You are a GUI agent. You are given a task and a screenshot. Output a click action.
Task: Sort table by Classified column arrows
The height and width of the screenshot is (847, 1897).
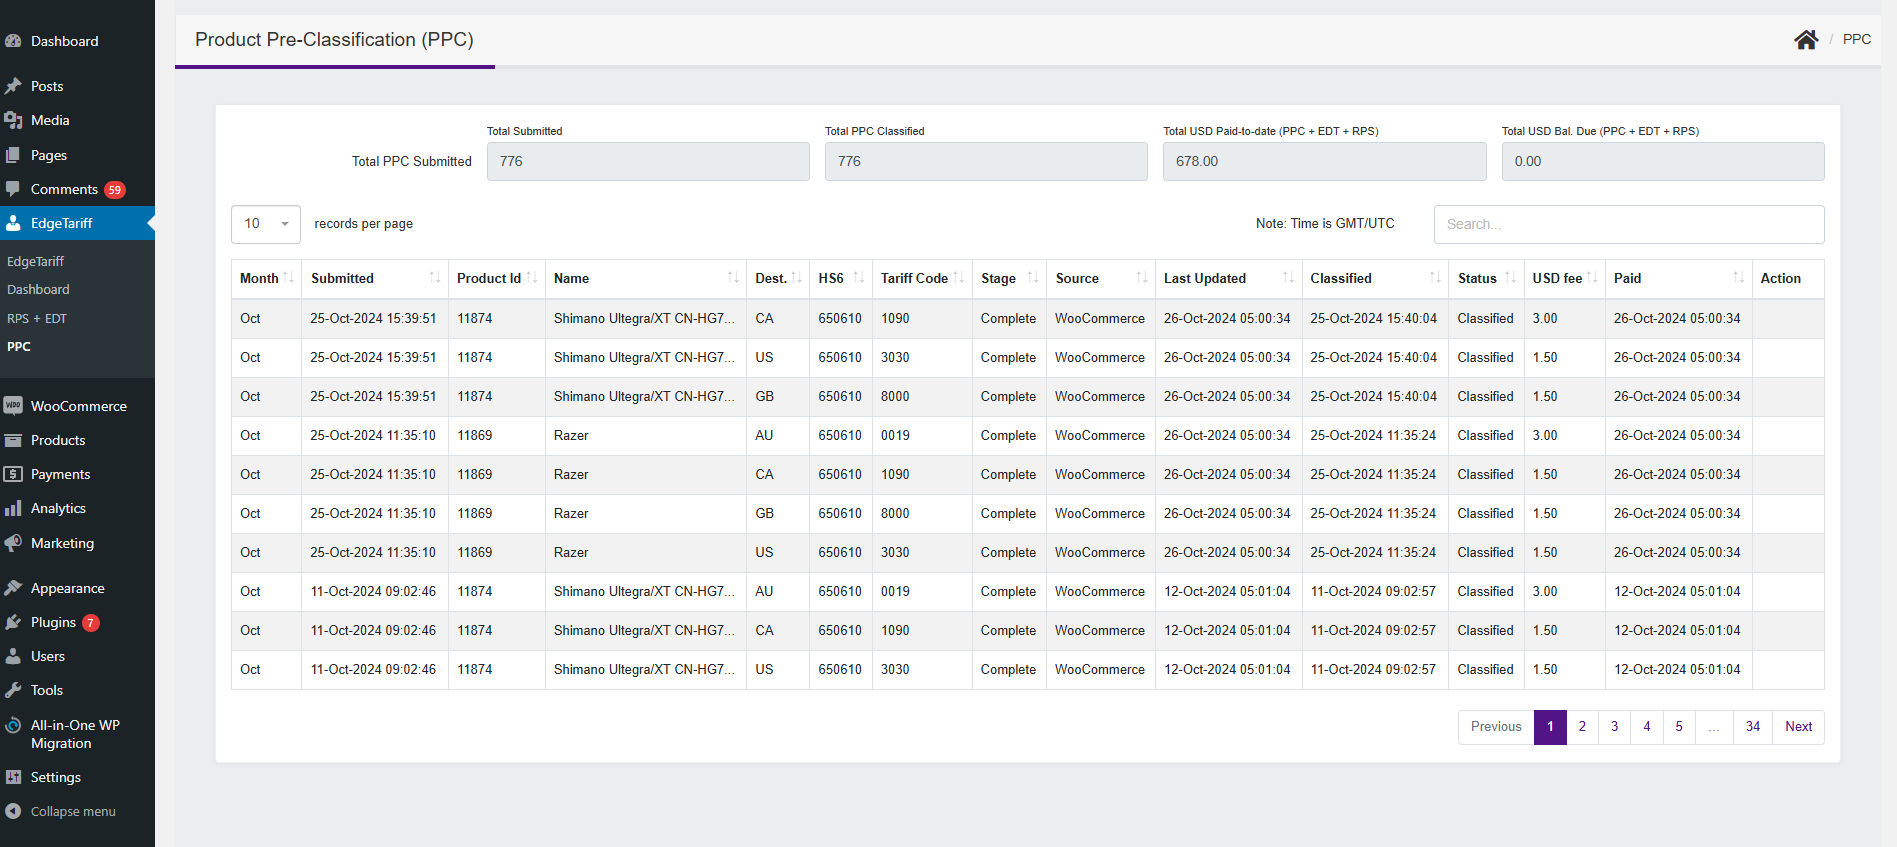click(x=1435, y=278)
